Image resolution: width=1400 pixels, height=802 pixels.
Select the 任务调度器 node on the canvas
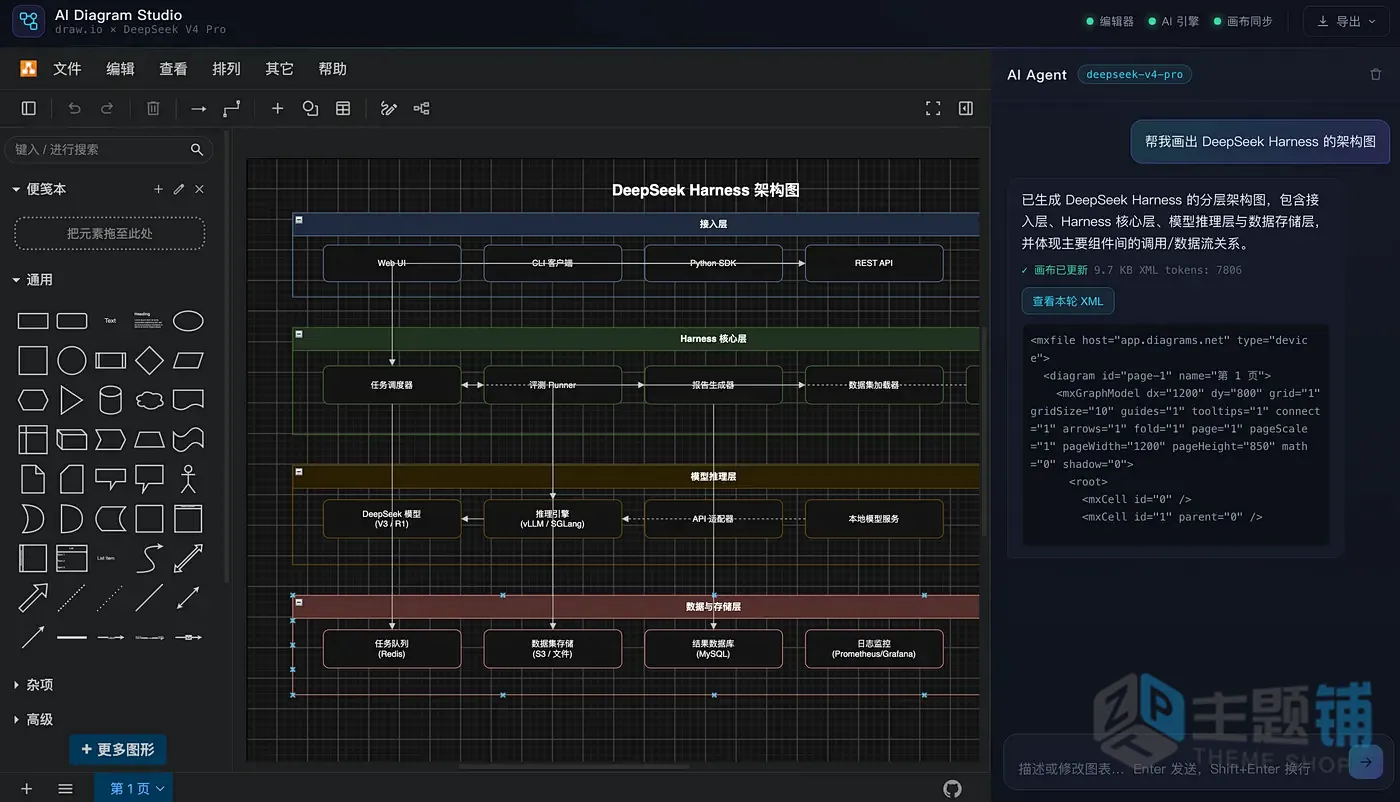point(392,385)
